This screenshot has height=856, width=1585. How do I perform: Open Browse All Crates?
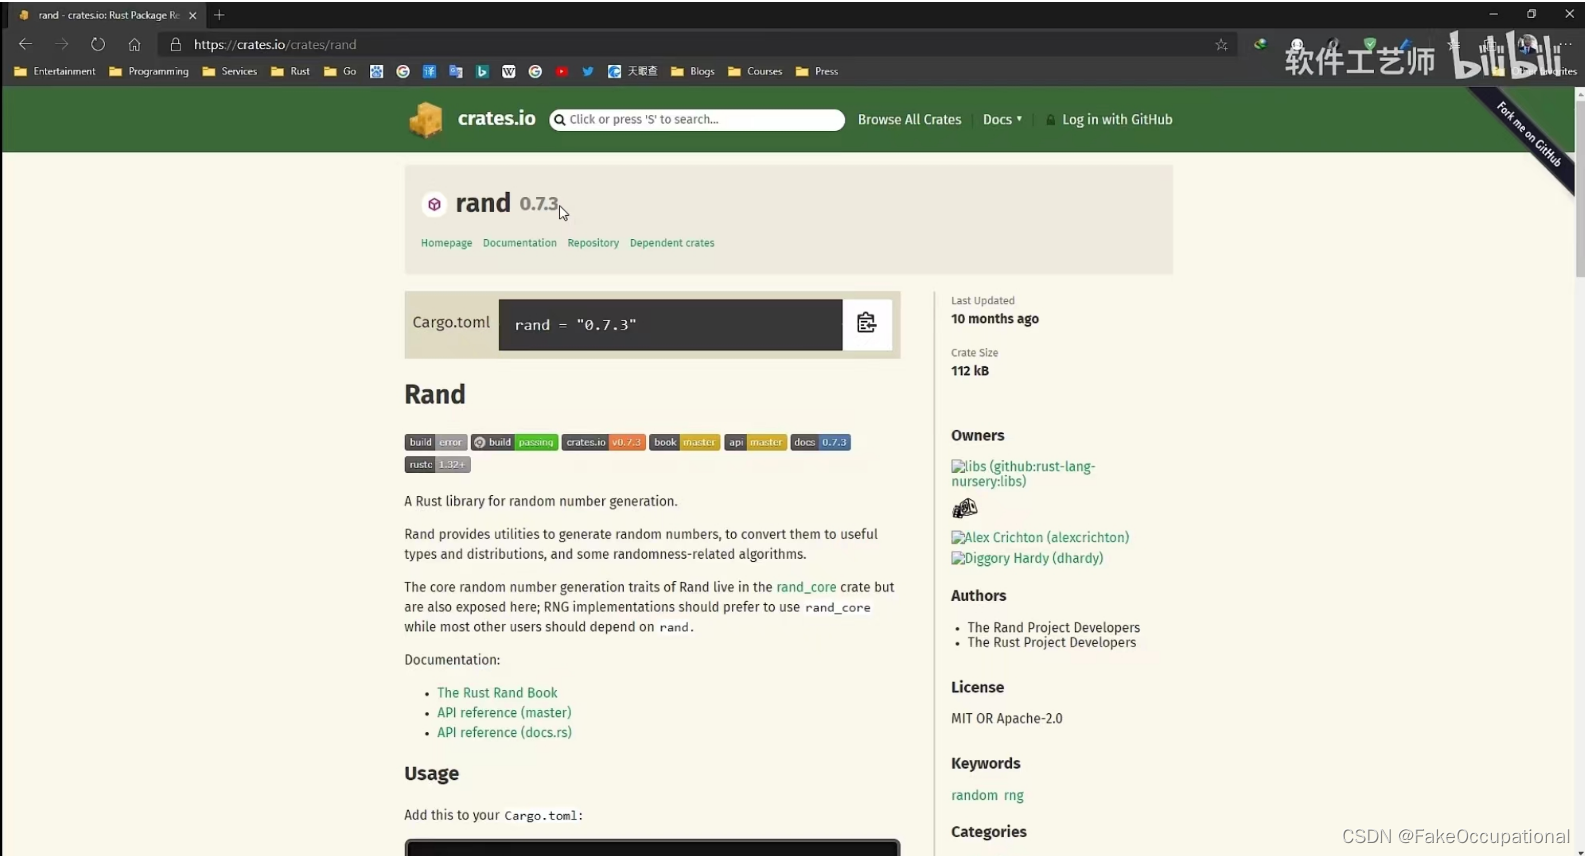pos(909,119)
